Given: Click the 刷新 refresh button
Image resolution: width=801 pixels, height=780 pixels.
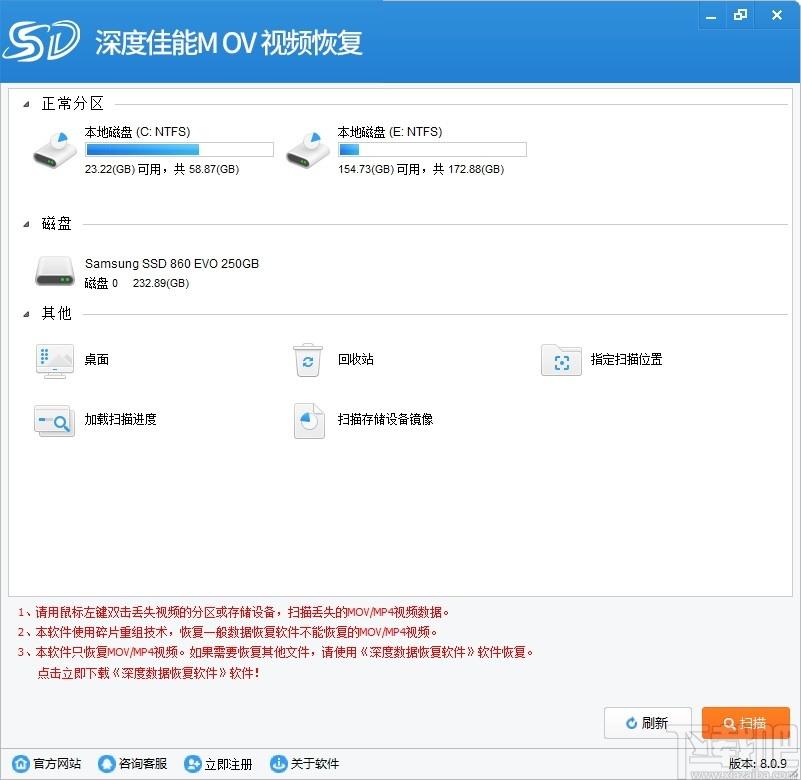Looking at the screenshot, I should tap(647, 723).
